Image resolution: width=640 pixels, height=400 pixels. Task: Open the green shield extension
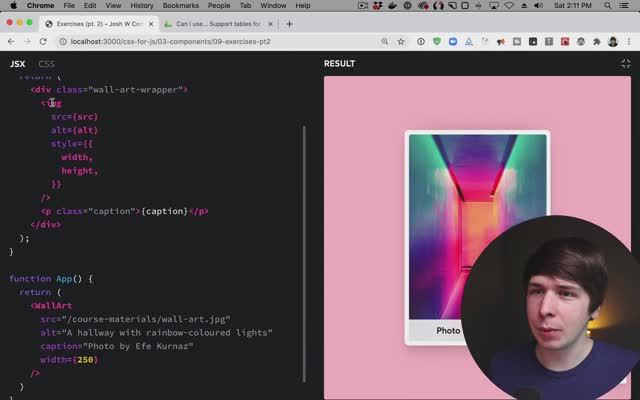437,42
